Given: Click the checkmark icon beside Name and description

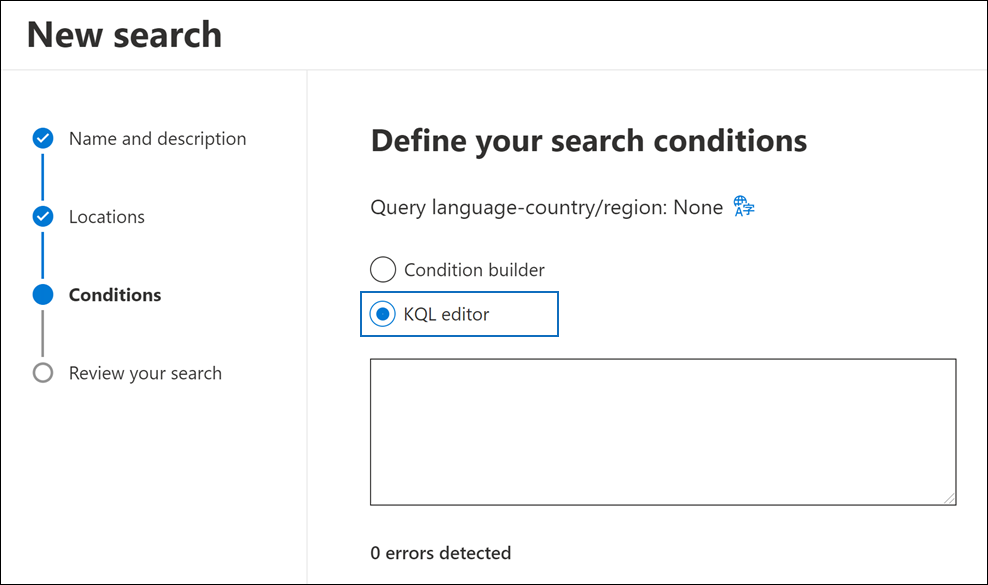Looking at the screenshot, I should point(43,138).
